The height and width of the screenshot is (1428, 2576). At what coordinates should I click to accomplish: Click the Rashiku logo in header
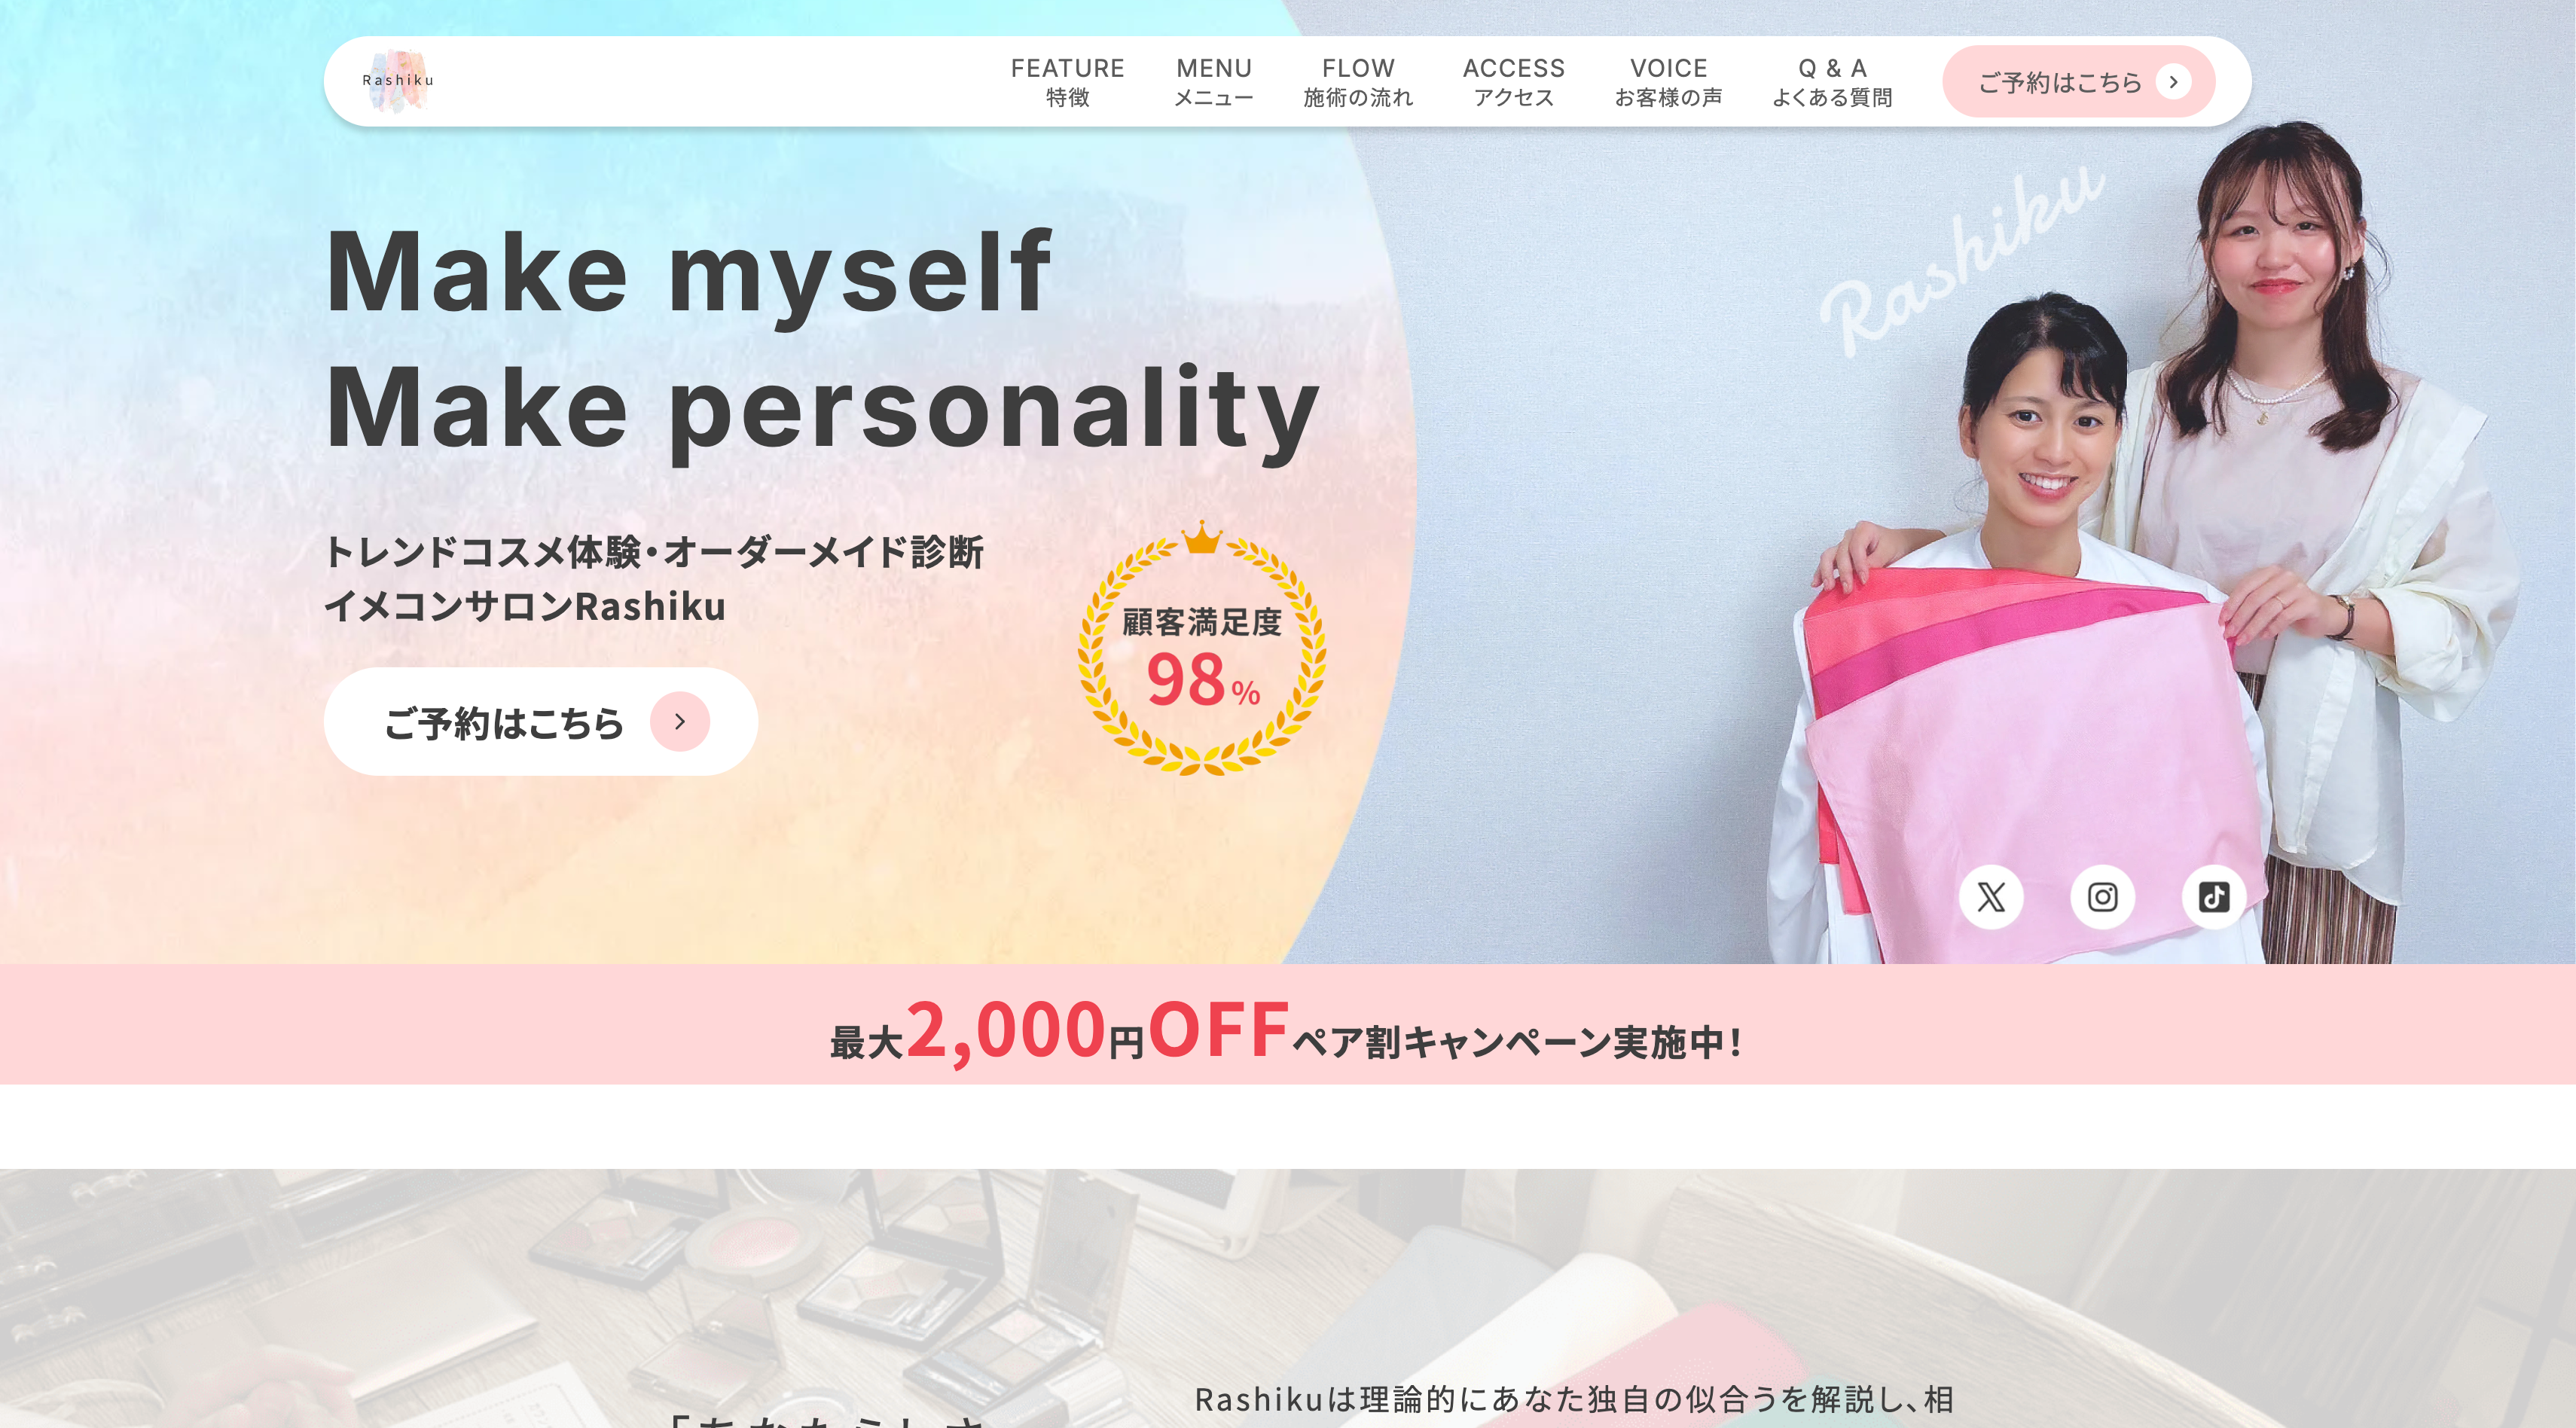pos(398,80)
